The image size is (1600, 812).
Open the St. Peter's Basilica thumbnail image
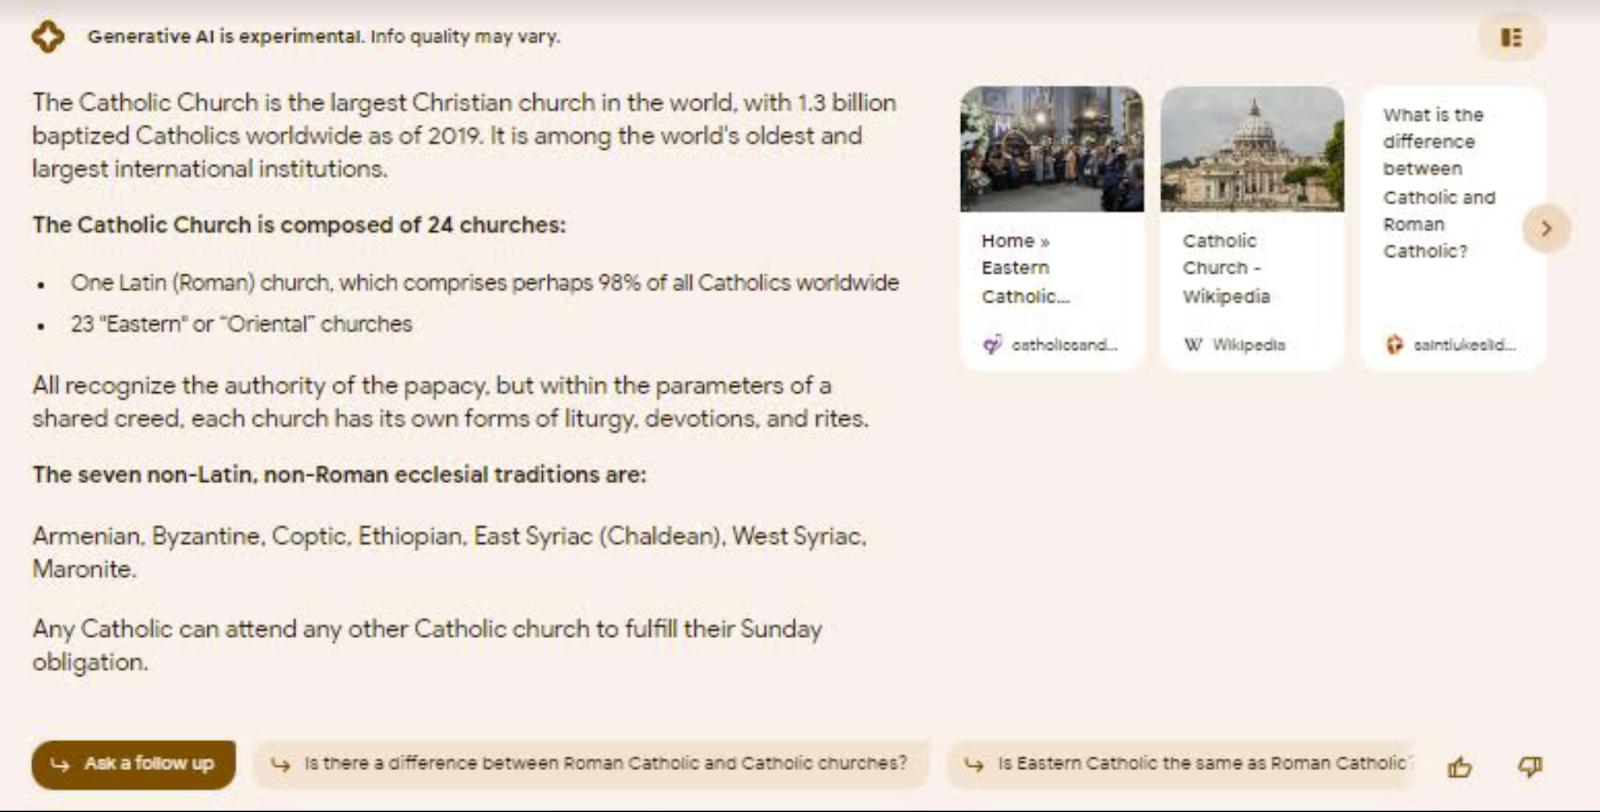pos(1252,149)
